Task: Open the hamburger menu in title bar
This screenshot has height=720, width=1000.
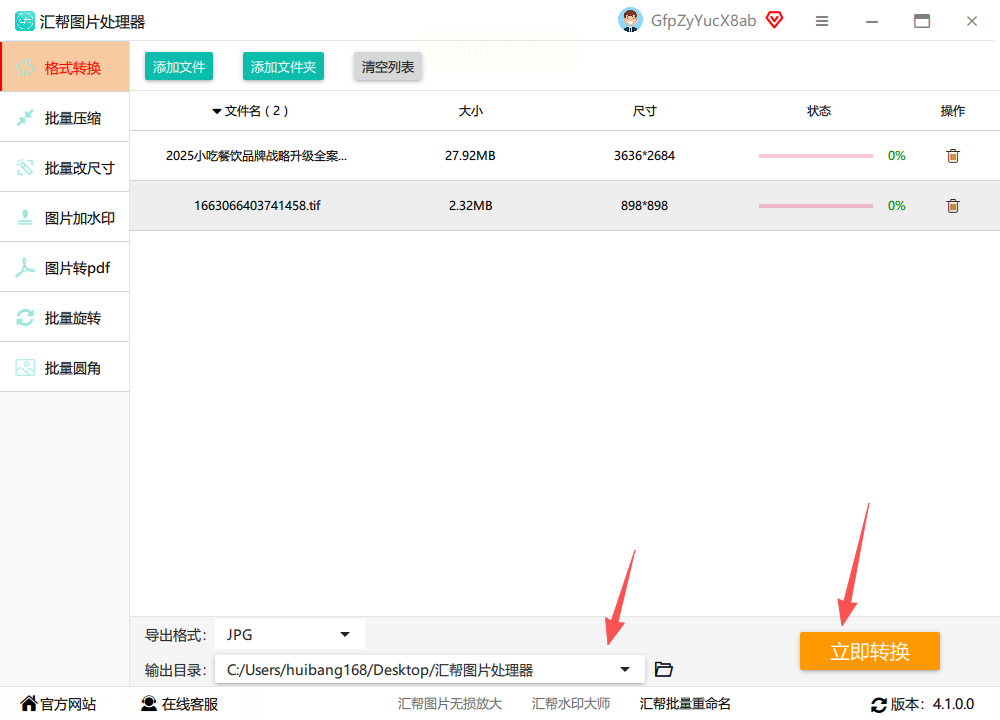Action: [821, 21]
